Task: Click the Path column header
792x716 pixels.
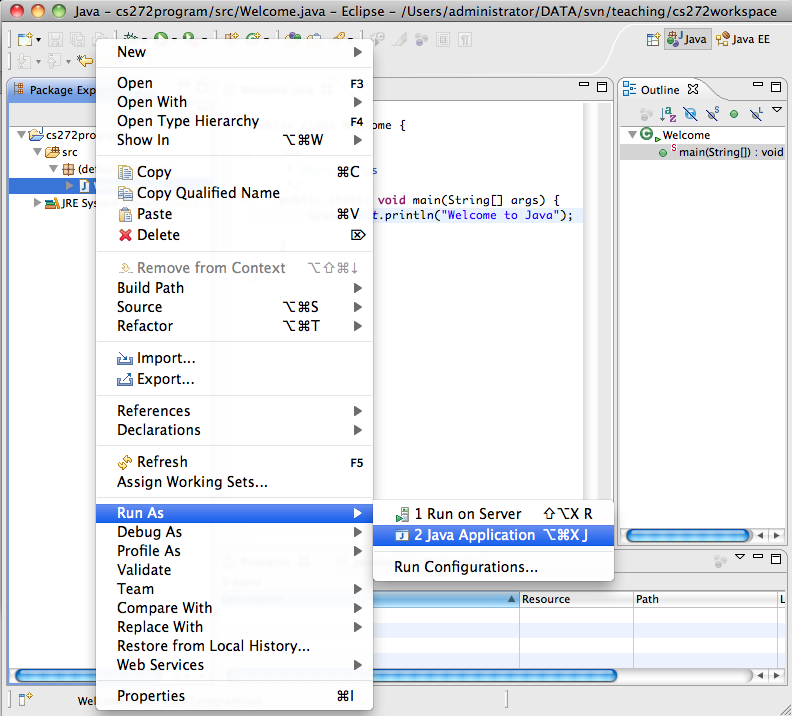Action: point(706,599)
